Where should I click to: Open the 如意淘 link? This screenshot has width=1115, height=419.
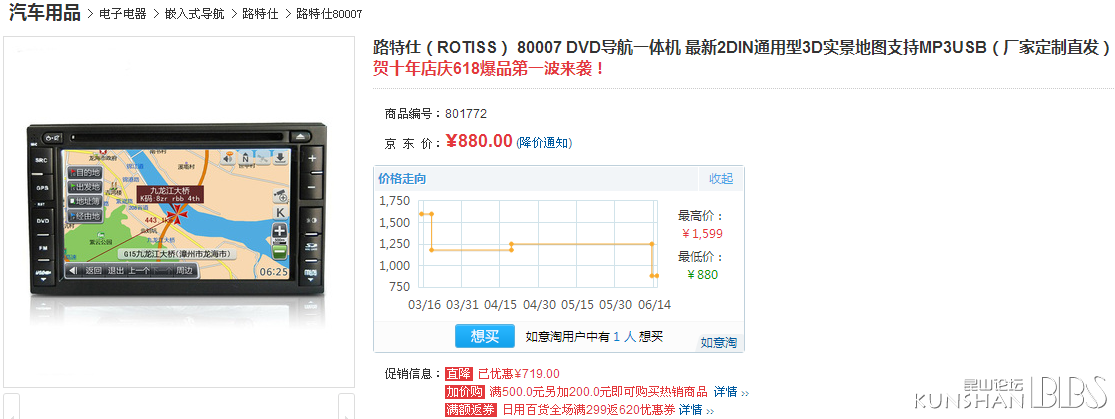tap(719, 343)
